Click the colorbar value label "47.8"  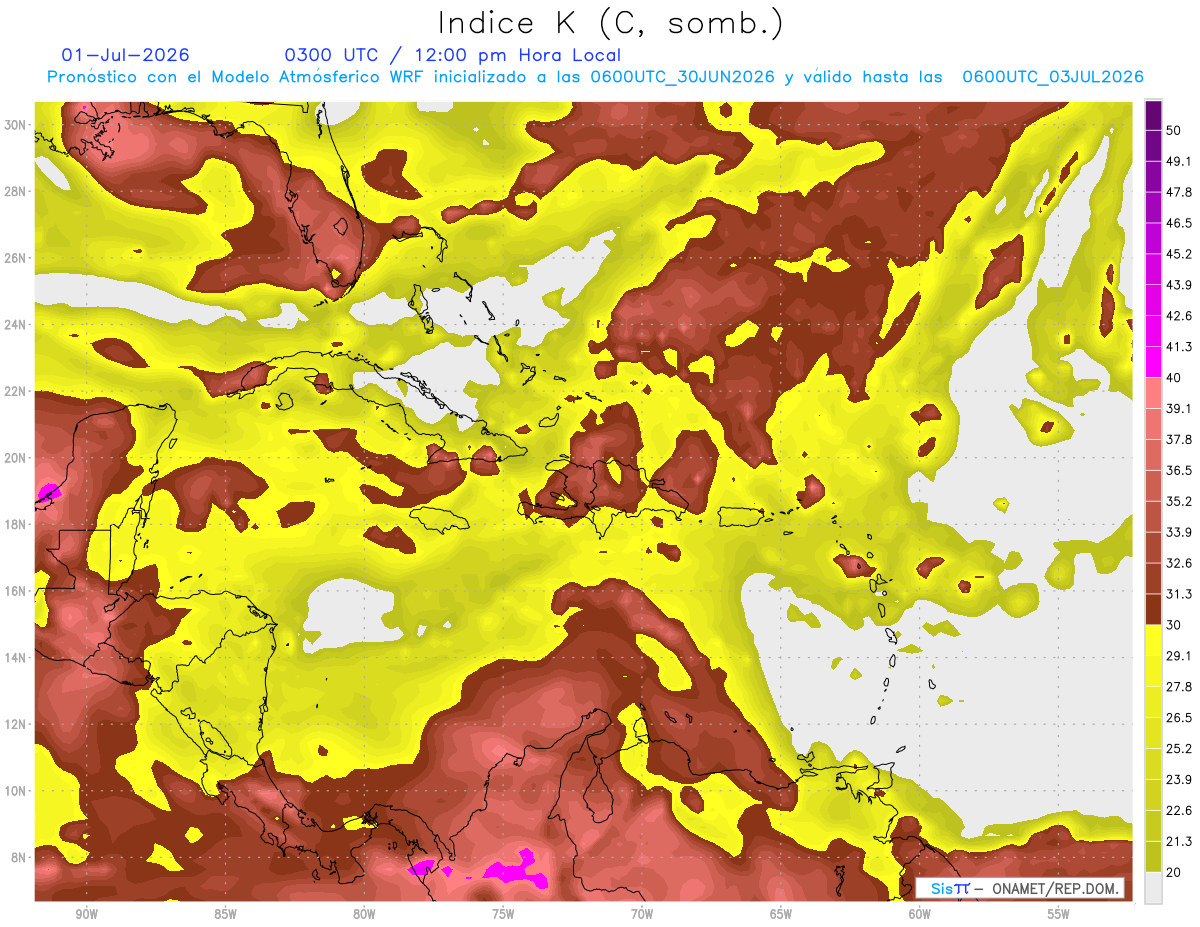[1178, 192]
